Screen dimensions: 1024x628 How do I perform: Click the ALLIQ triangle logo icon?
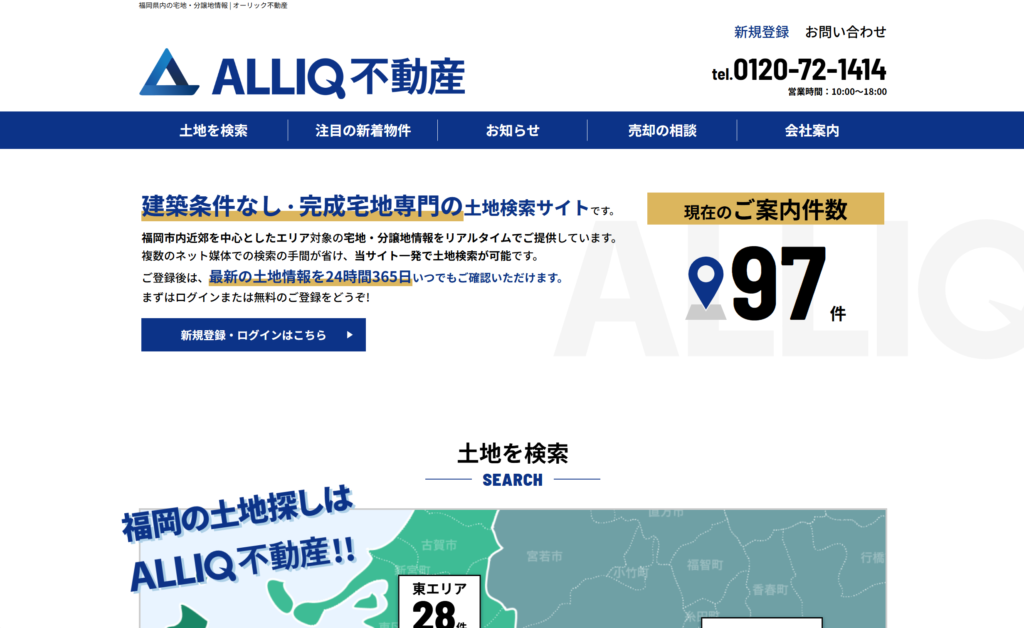[170, 73]
